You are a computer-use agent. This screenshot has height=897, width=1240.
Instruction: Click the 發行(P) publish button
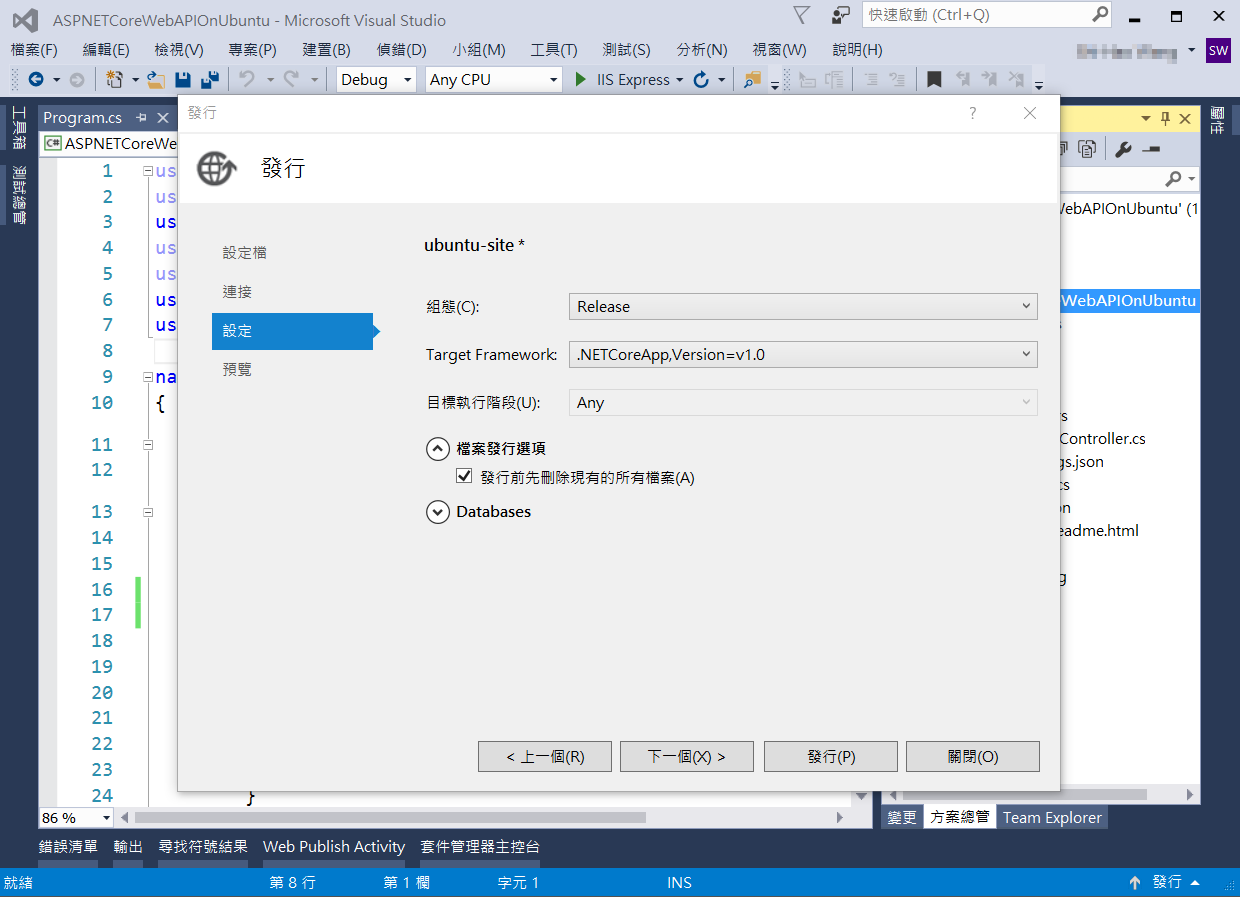(x=831, y=757)
